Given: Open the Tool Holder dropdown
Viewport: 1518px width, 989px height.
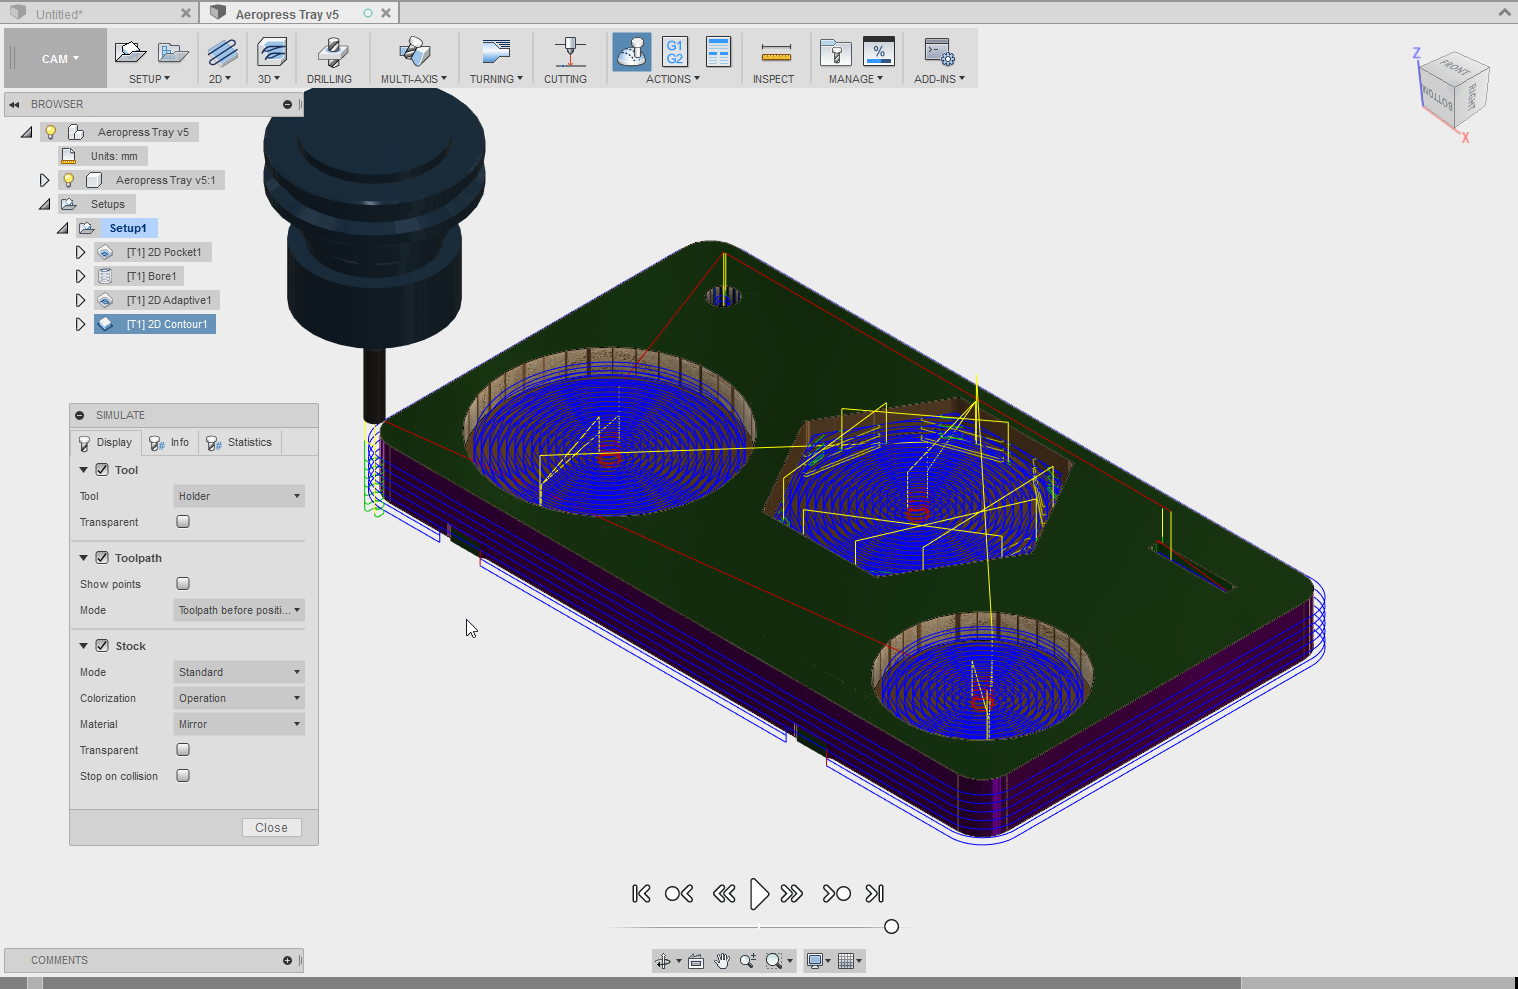Looking at the screenshot, I should [239, 496].
